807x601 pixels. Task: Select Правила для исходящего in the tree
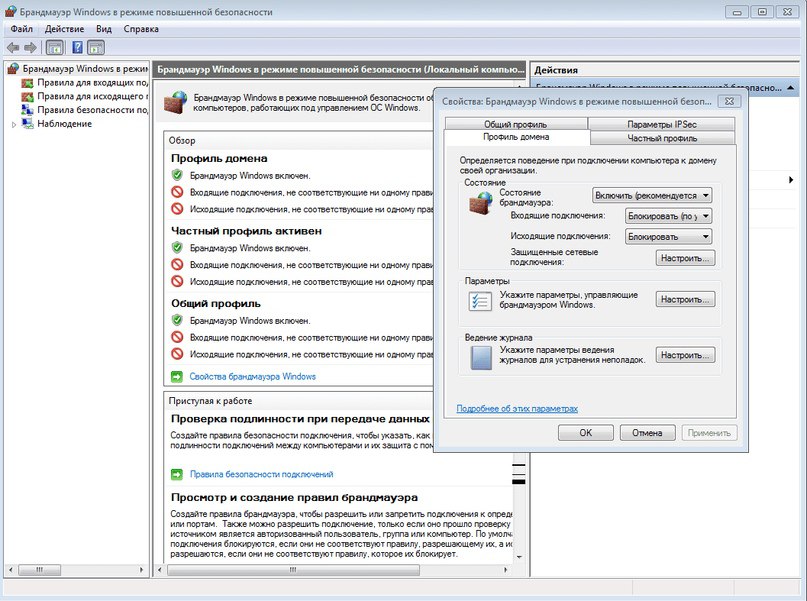pyautogui.click(x=93, y=96)
